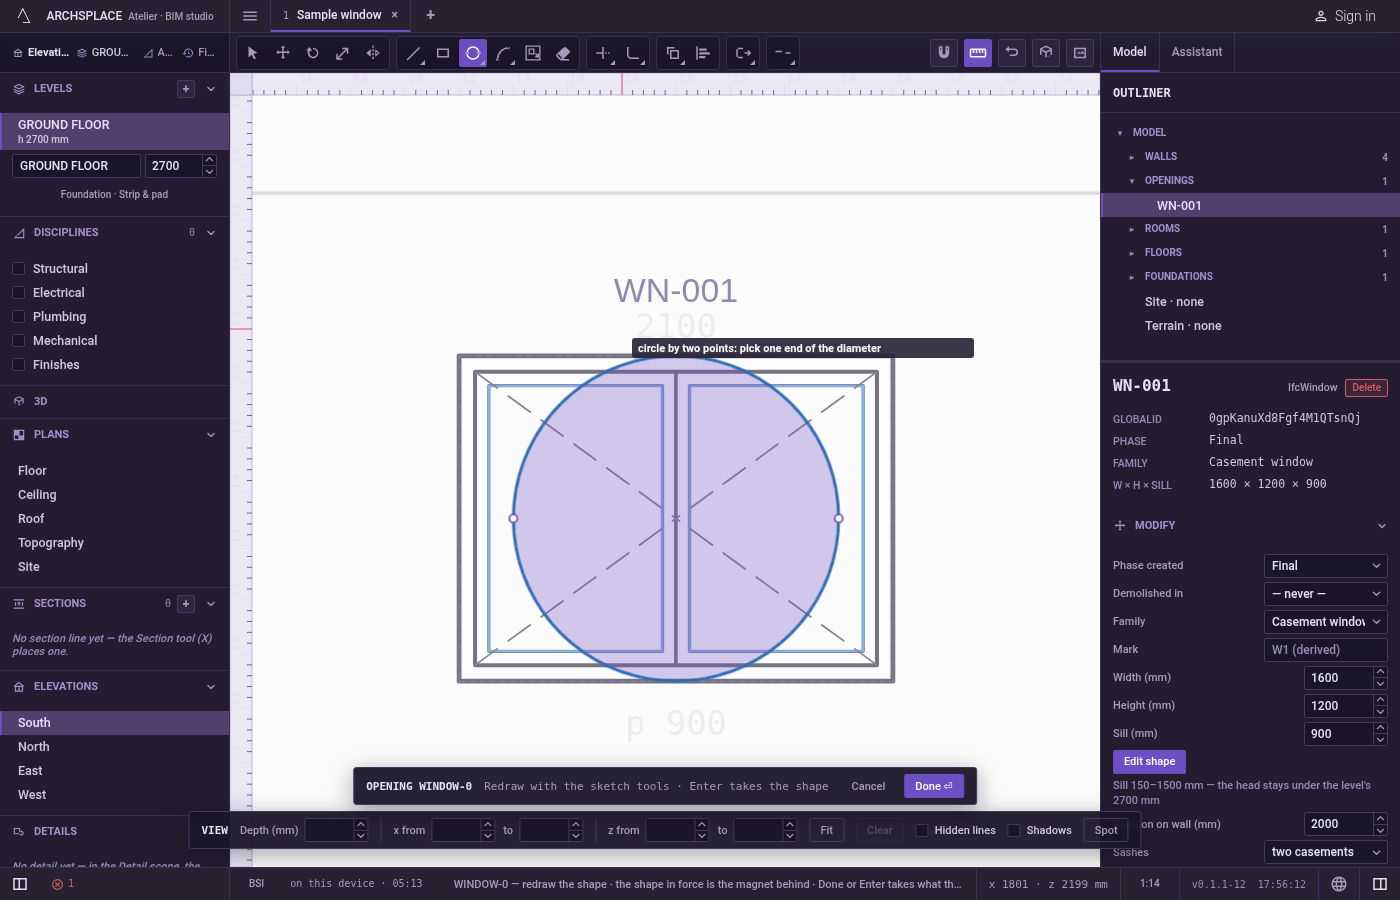Open the Demolished in dropdown

point(1325,594)
